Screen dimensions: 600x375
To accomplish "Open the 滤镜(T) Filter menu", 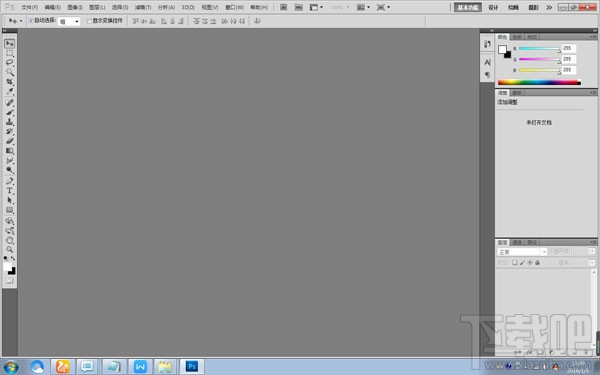I will (143, 7).
